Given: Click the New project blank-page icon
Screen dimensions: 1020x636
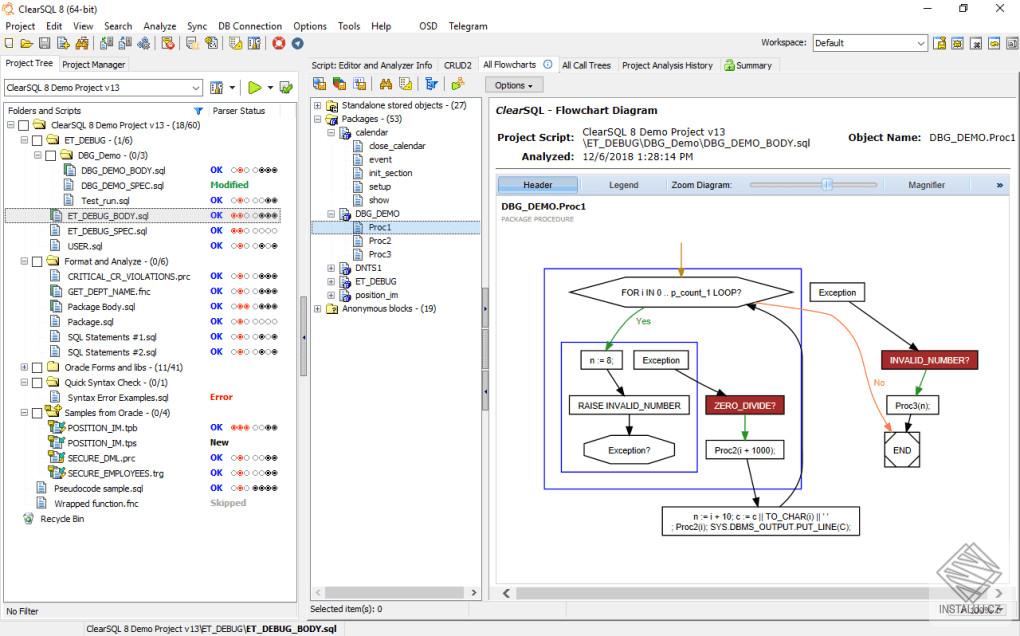Looking at the screenshot, I should point(9,44).
